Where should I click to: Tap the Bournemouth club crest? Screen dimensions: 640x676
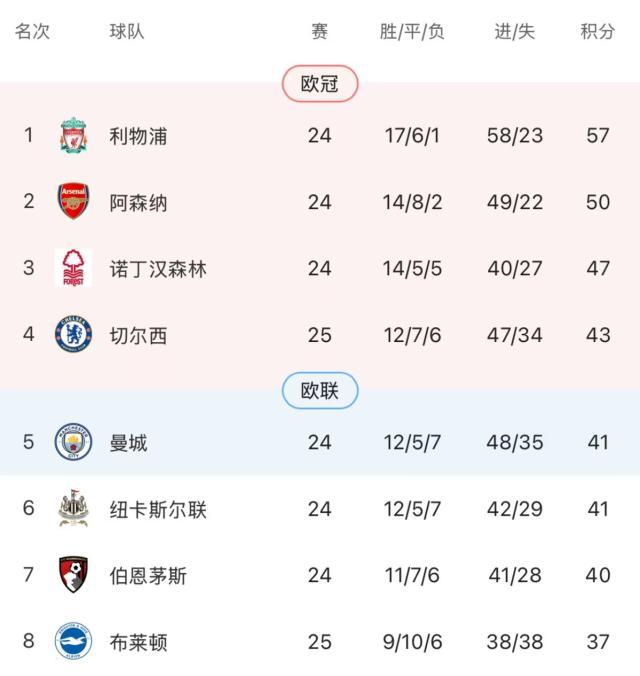coord(73,575)
